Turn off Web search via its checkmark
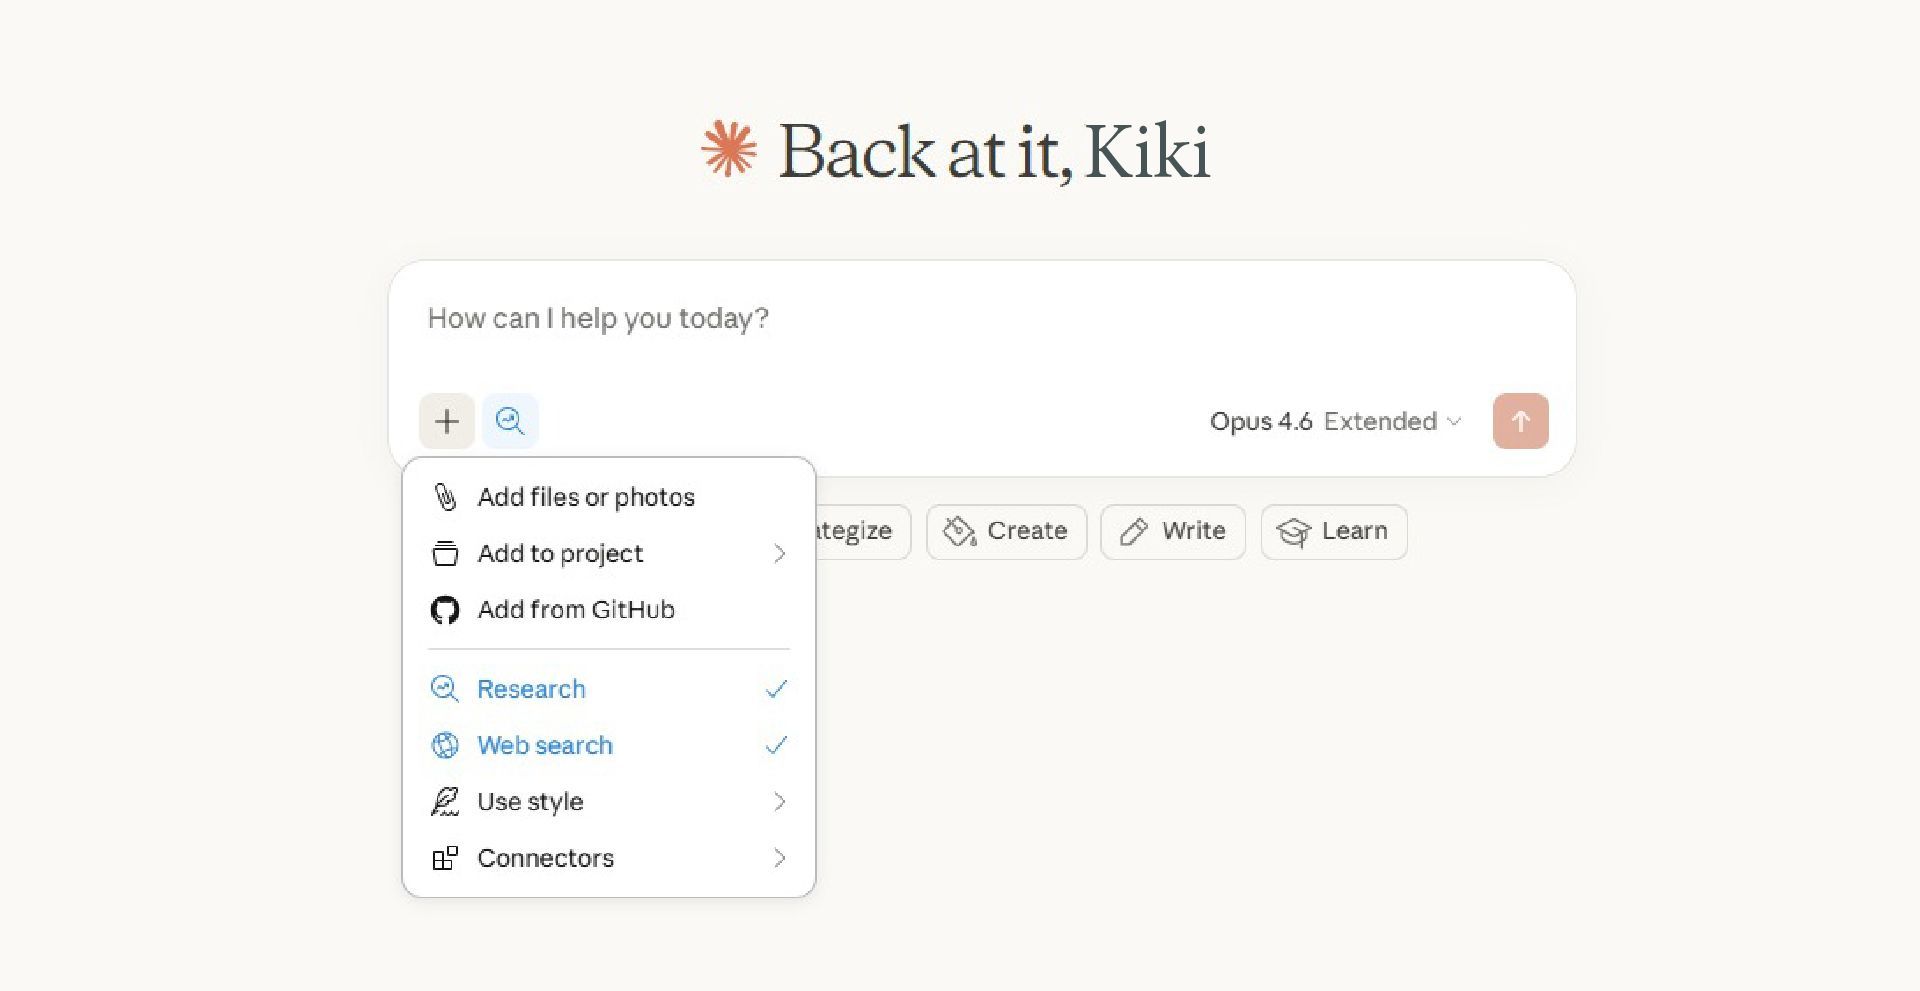The width and height of the screenshot is (1920, 991). pyautogui.click(x=776, y=745)
